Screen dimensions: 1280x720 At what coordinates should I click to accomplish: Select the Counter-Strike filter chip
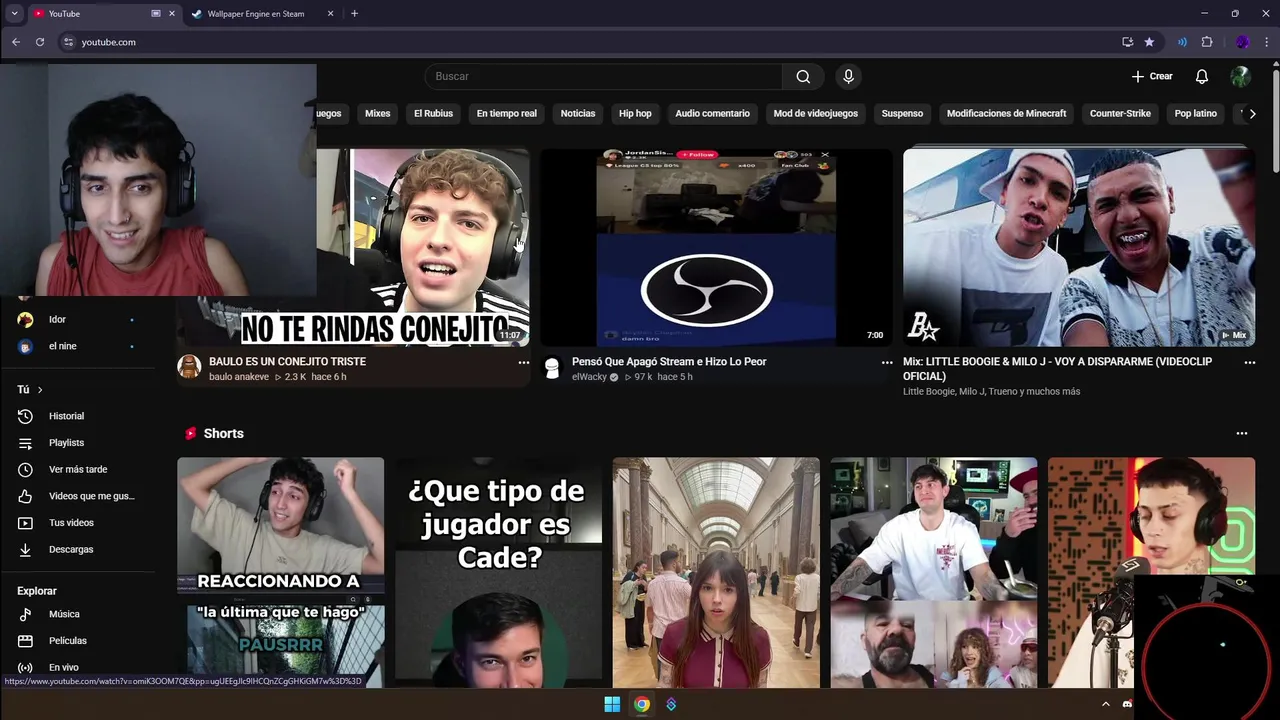[x=1120, y=114]
